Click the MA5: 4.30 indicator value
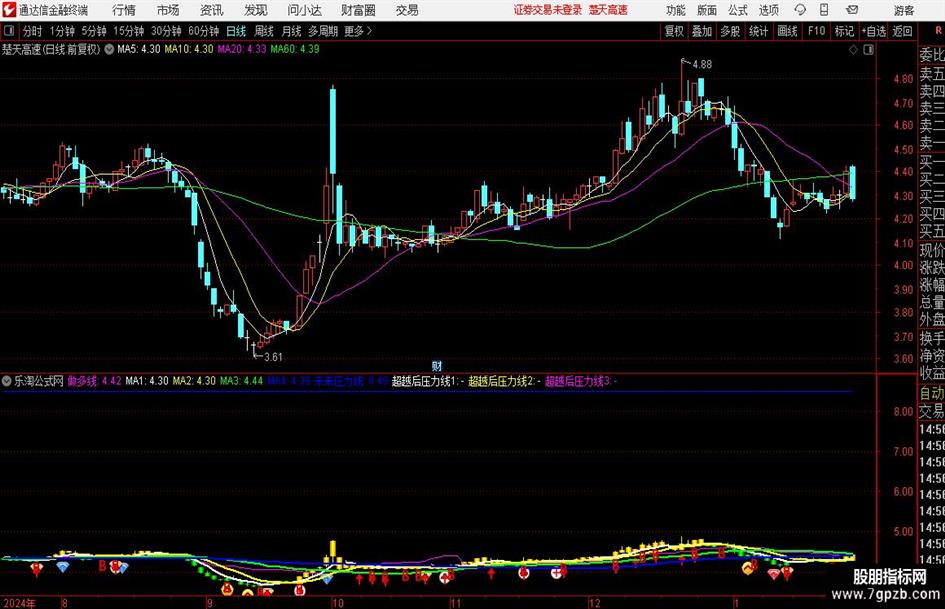 [139, 49]
